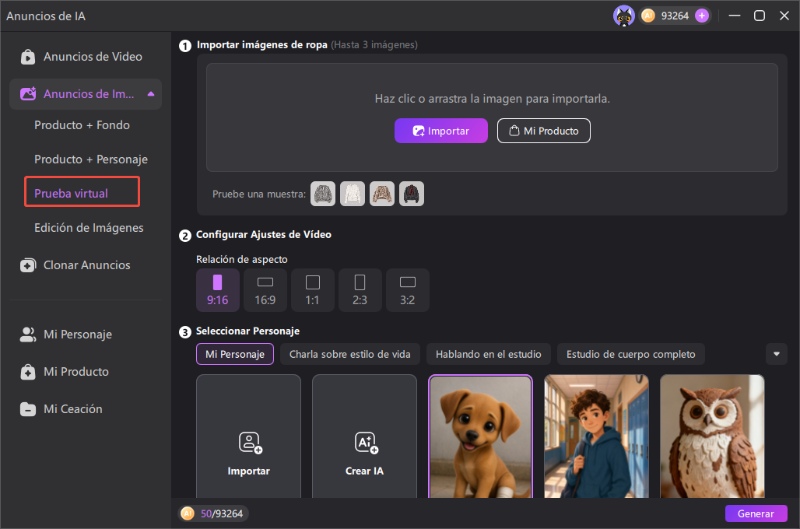The width and height of the screenshot is (800, 529).
Task: Choose the grey sweater sample
Action: [323, 194]
